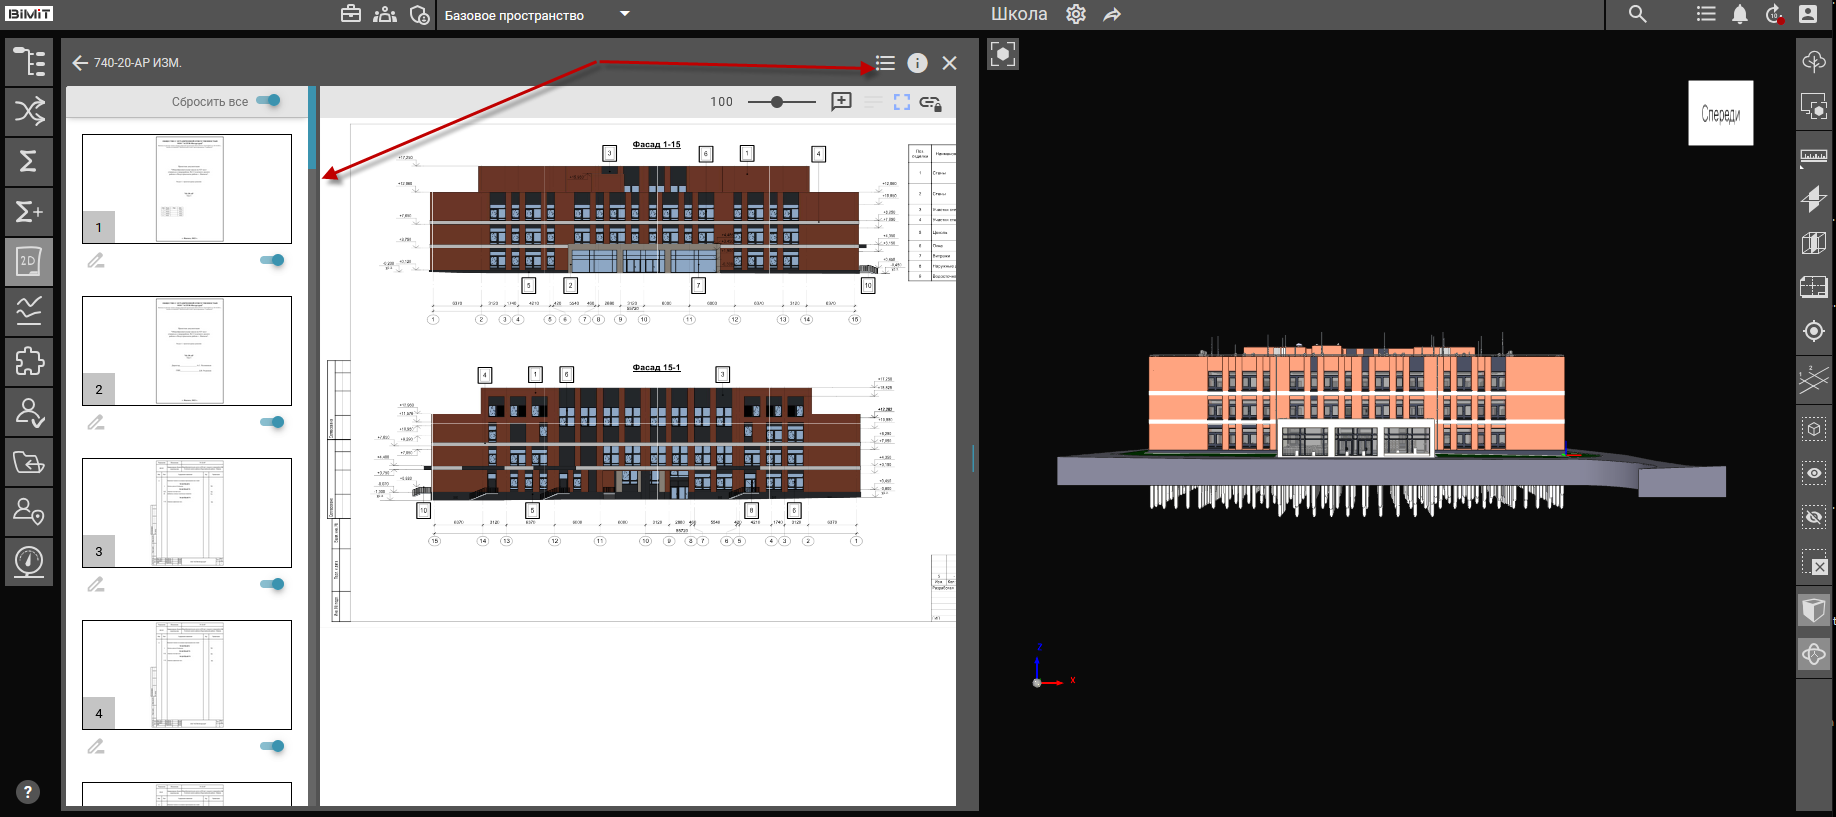Image resolution: width=1836 pixels, height=817 pixels.
Task: Click the help question mark button
Action: [x=27, y=792]
